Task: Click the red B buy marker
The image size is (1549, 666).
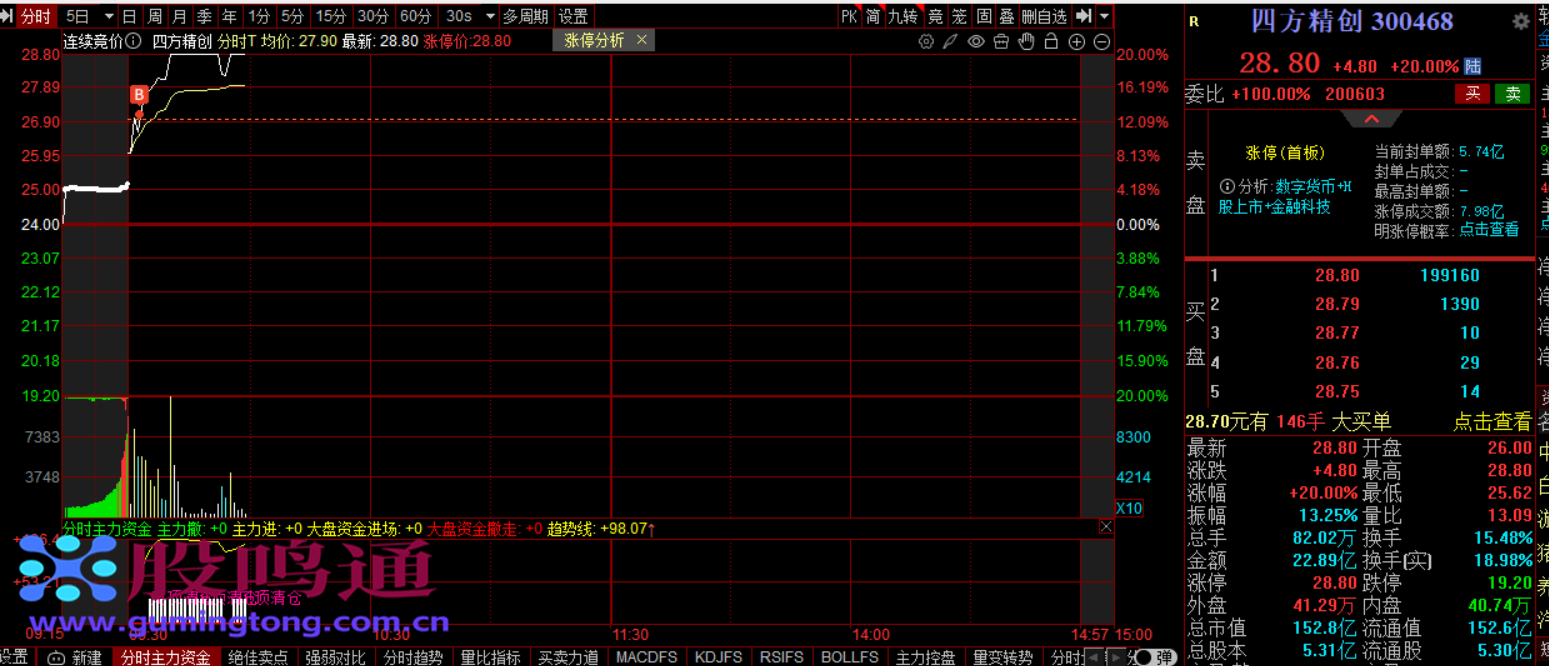Action: pyautogui.click(x=139, y=95)
